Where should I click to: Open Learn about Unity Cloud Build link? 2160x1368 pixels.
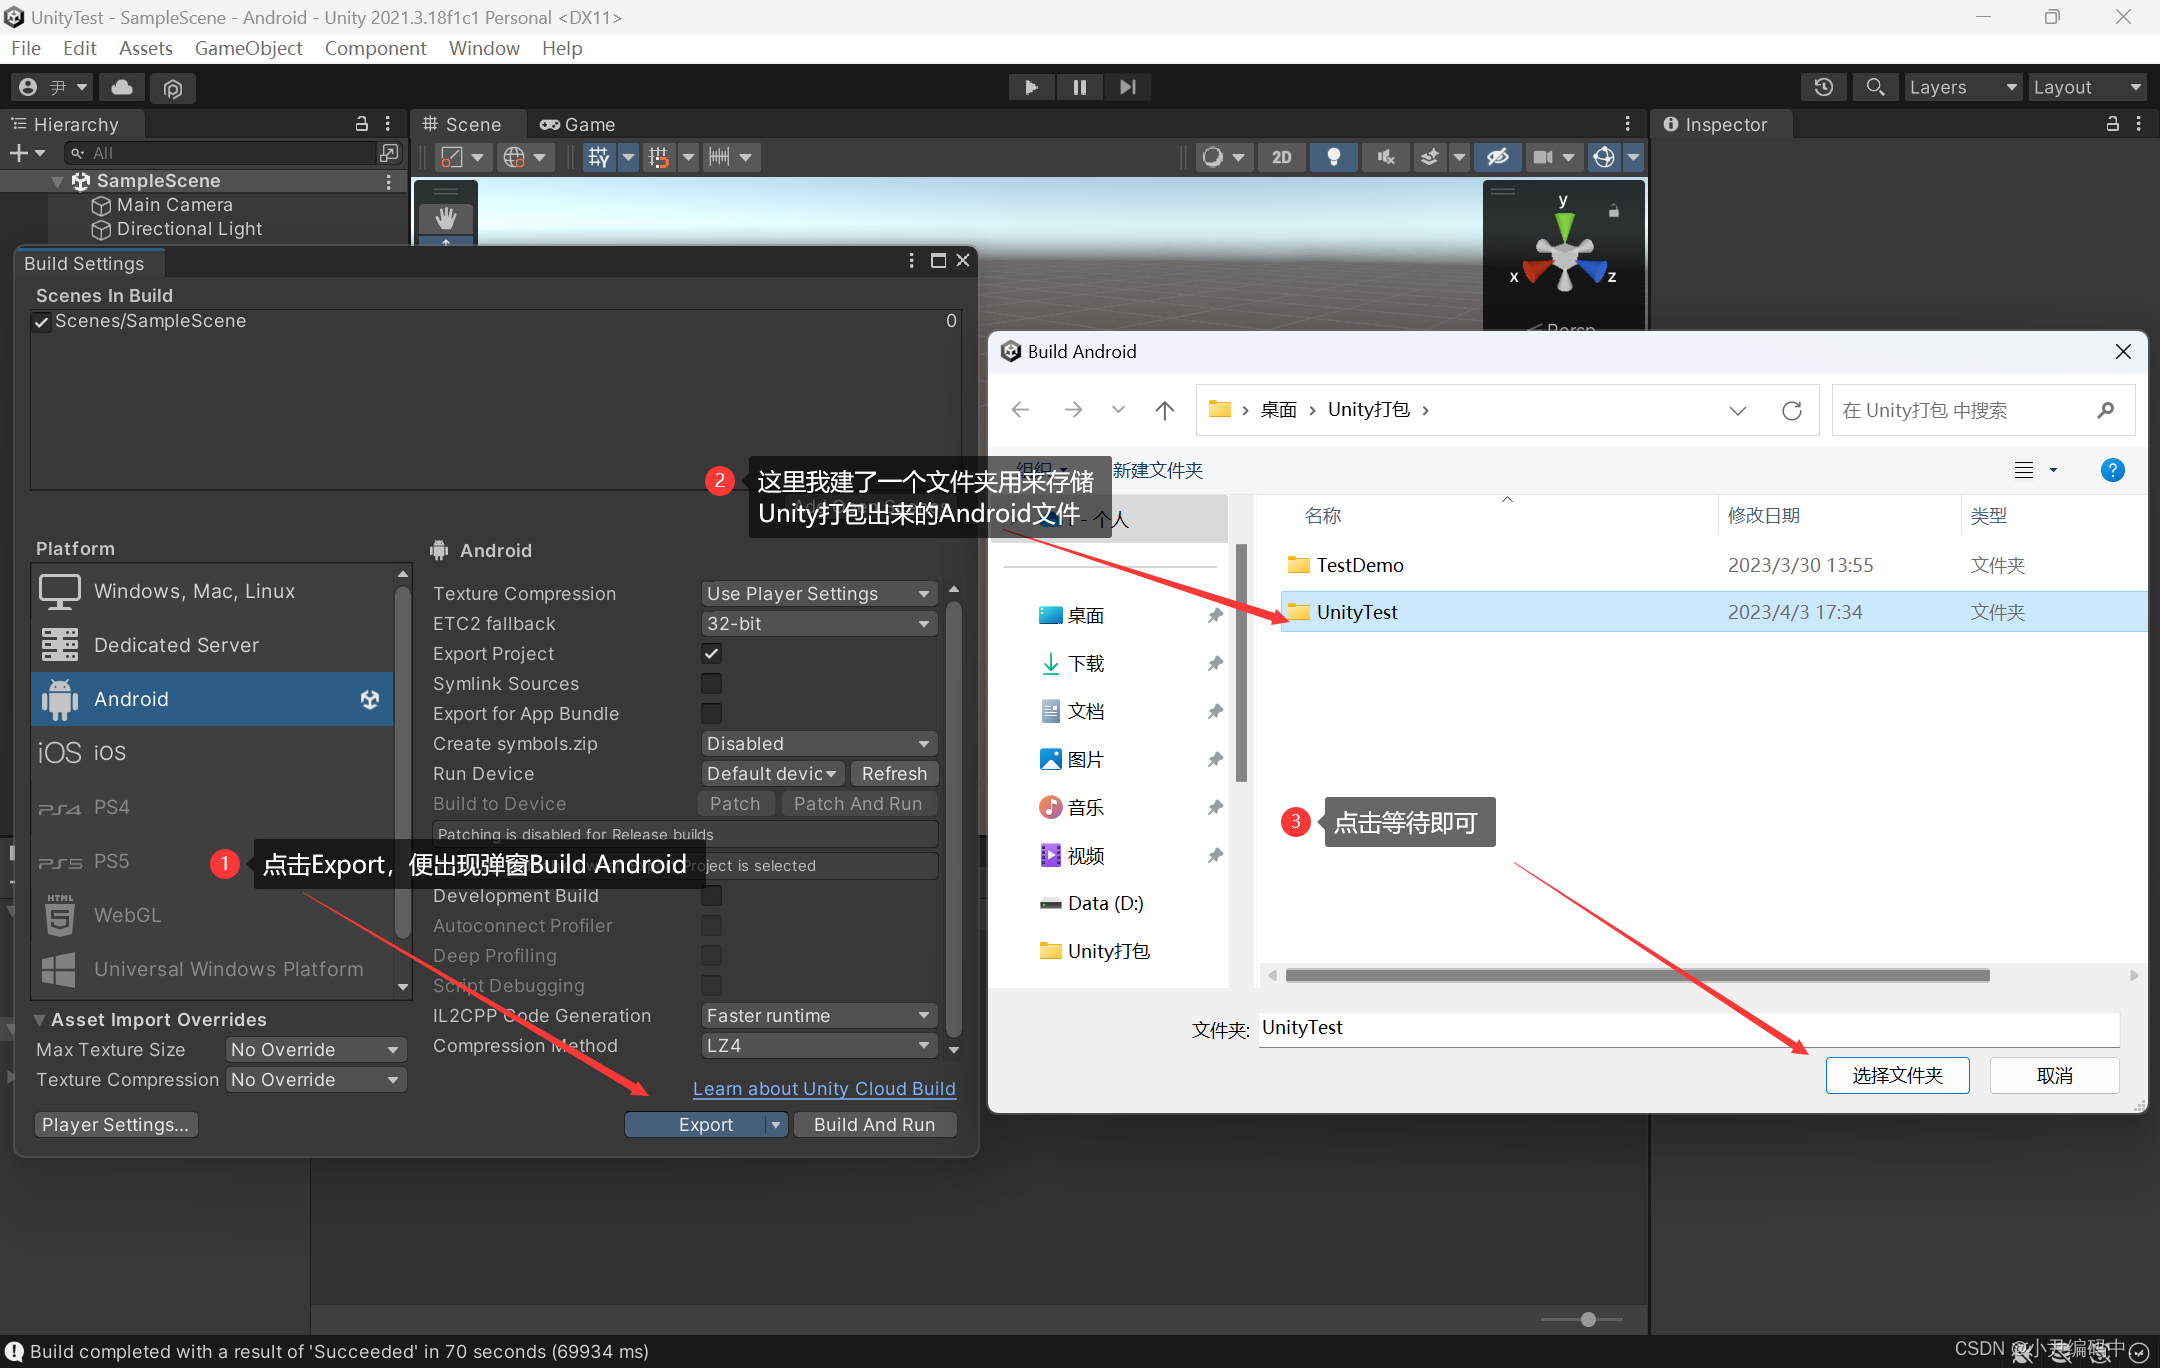tap(824, 1089)
